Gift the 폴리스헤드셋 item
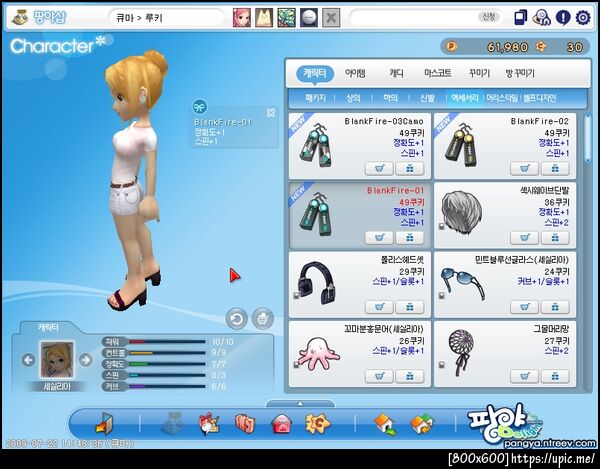600x469 pixels. 409,307
